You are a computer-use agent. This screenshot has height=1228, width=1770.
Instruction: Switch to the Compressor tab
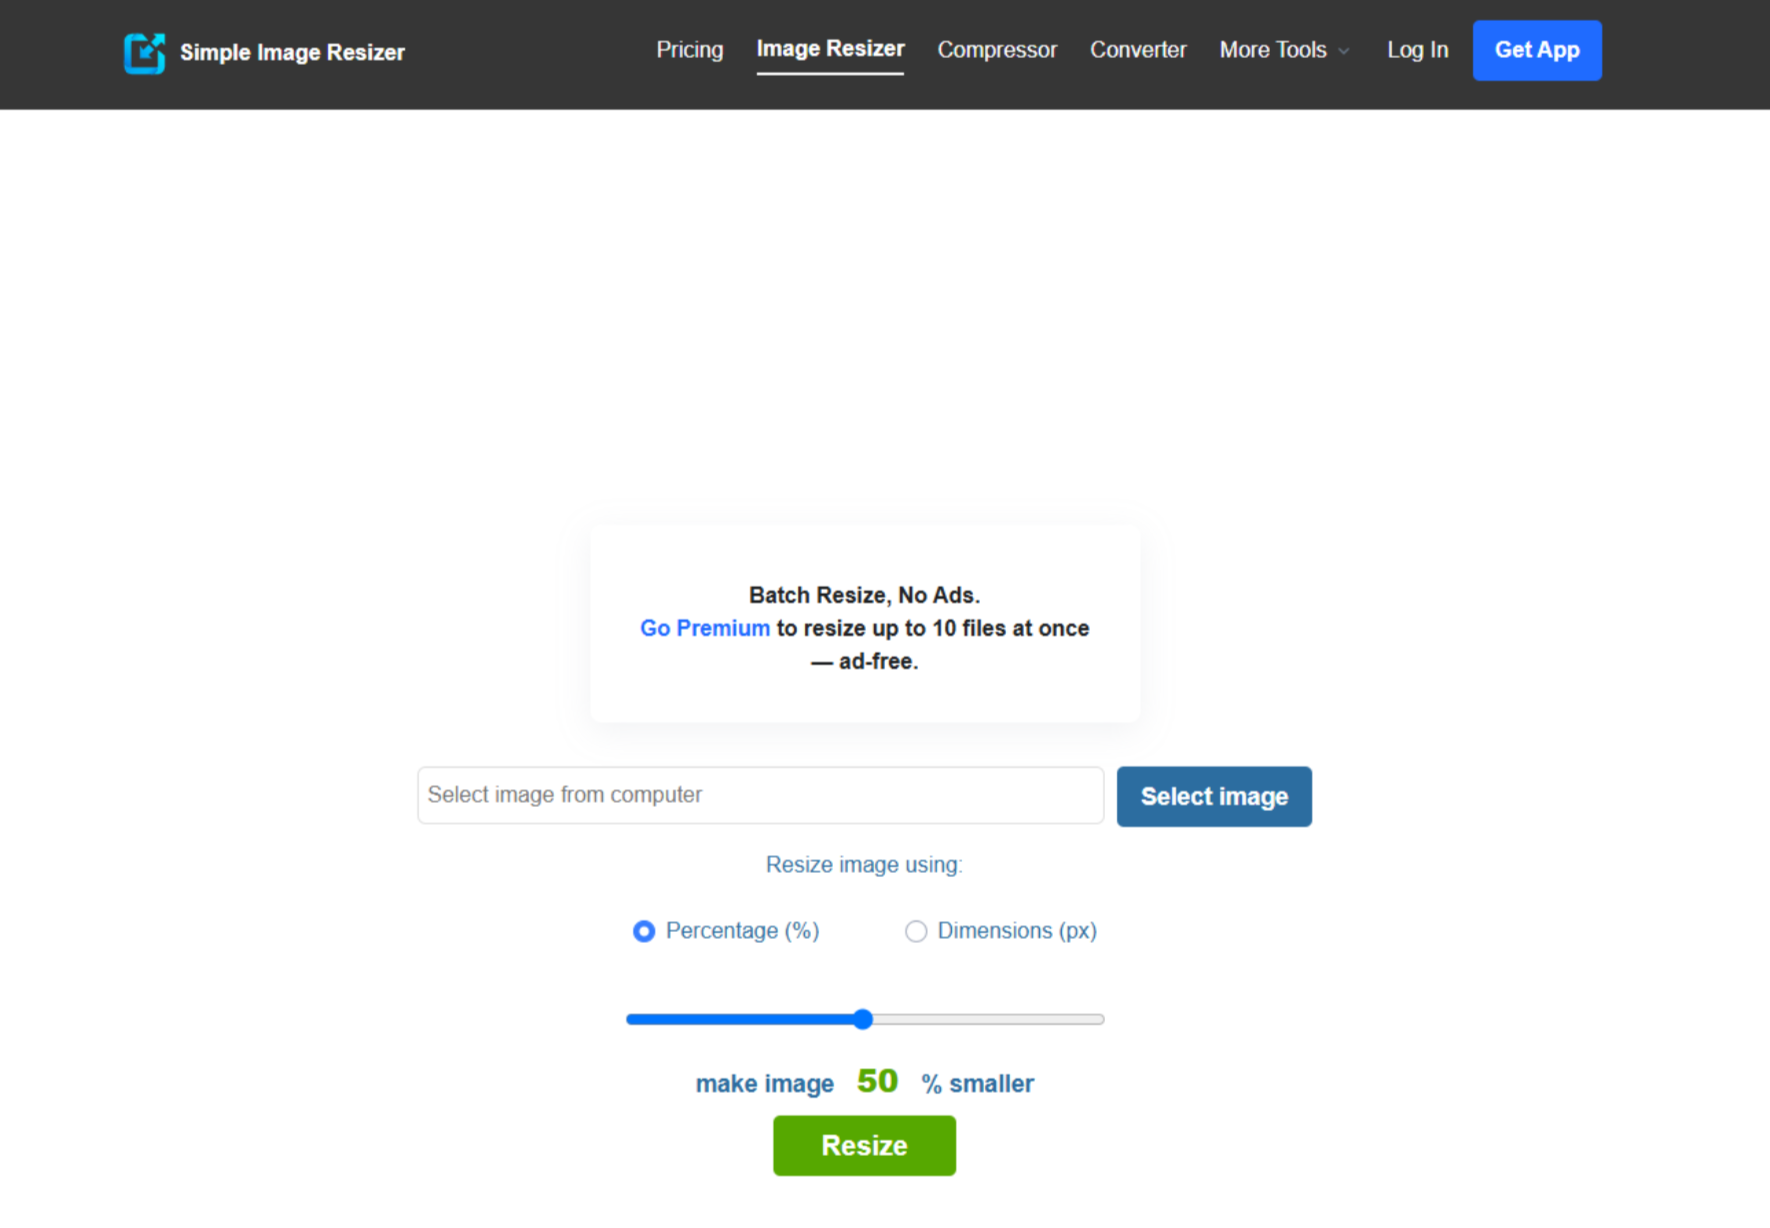[x=996, y=49]
